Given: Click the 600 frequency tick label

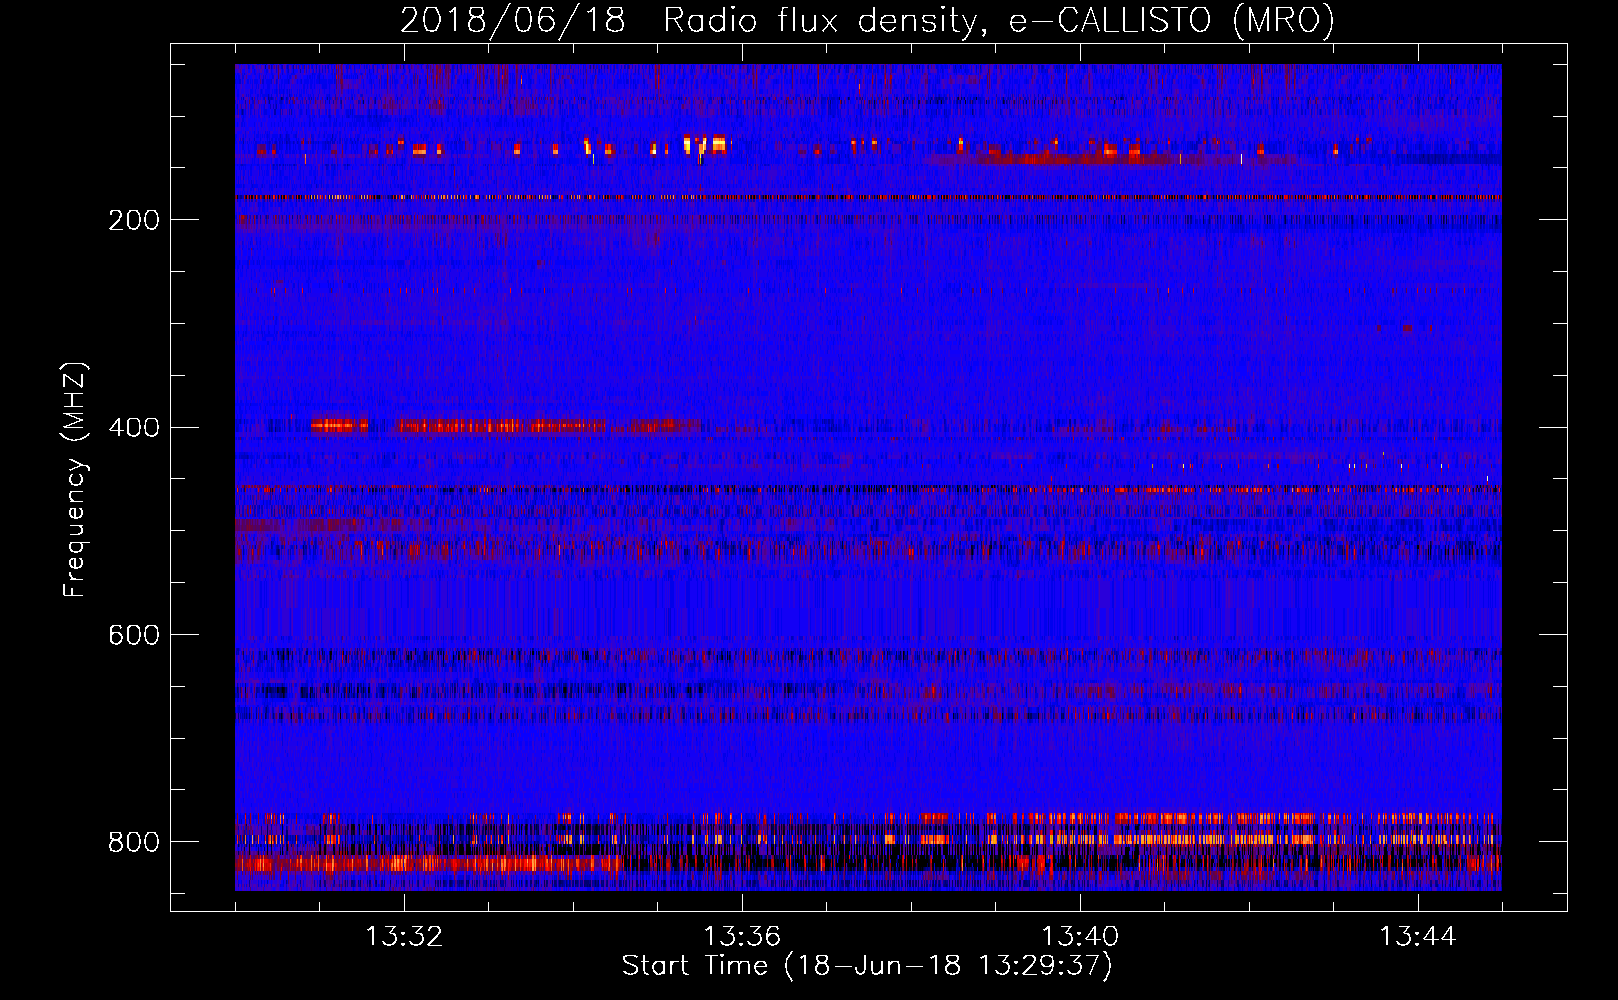Looking at the screenshot, I should (134, 635).
